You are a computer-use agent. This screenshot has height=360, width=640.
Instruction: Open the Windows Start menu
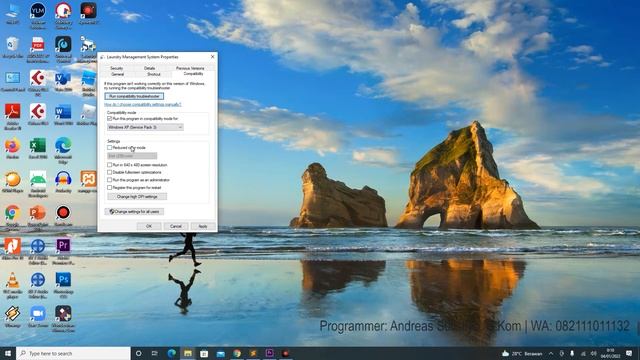click(x=7, y=353)
